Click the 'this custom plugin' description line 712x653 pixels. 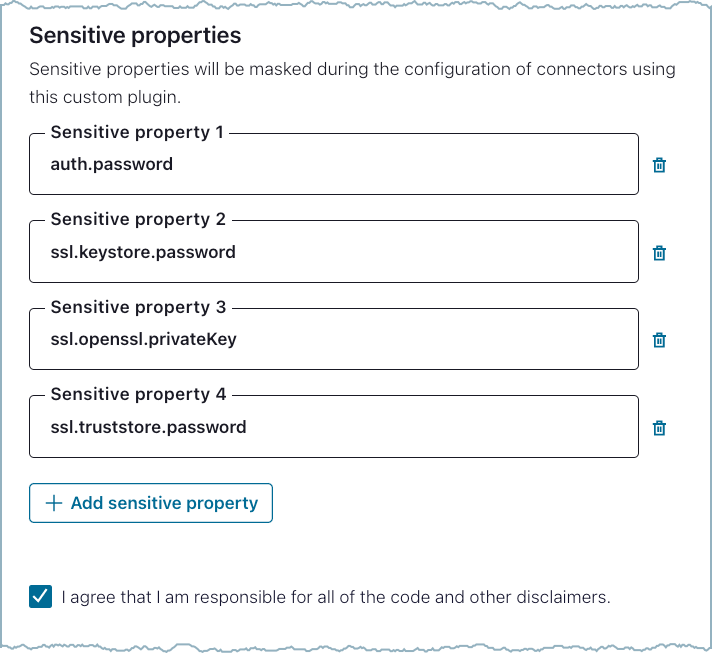pyautogui.click(x=105, y=99)
